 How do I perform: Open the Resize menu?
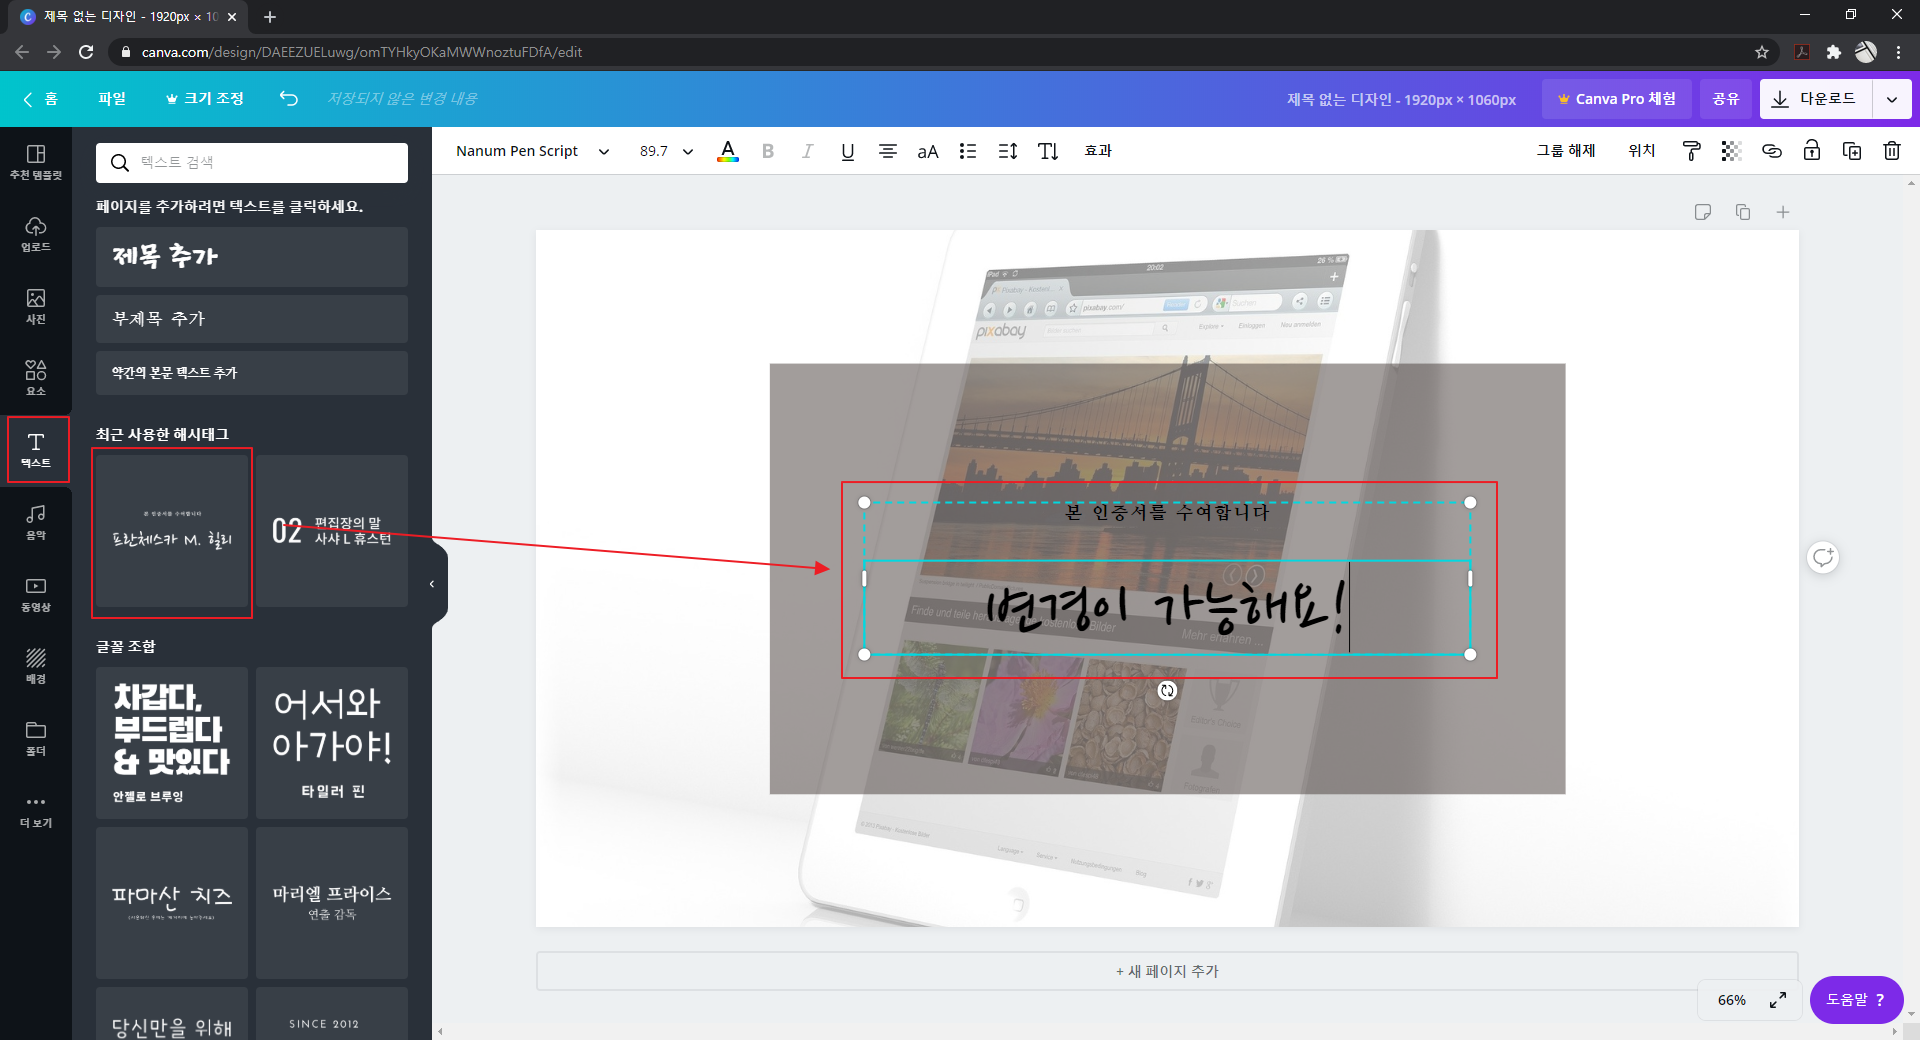(x=205, y=98)
